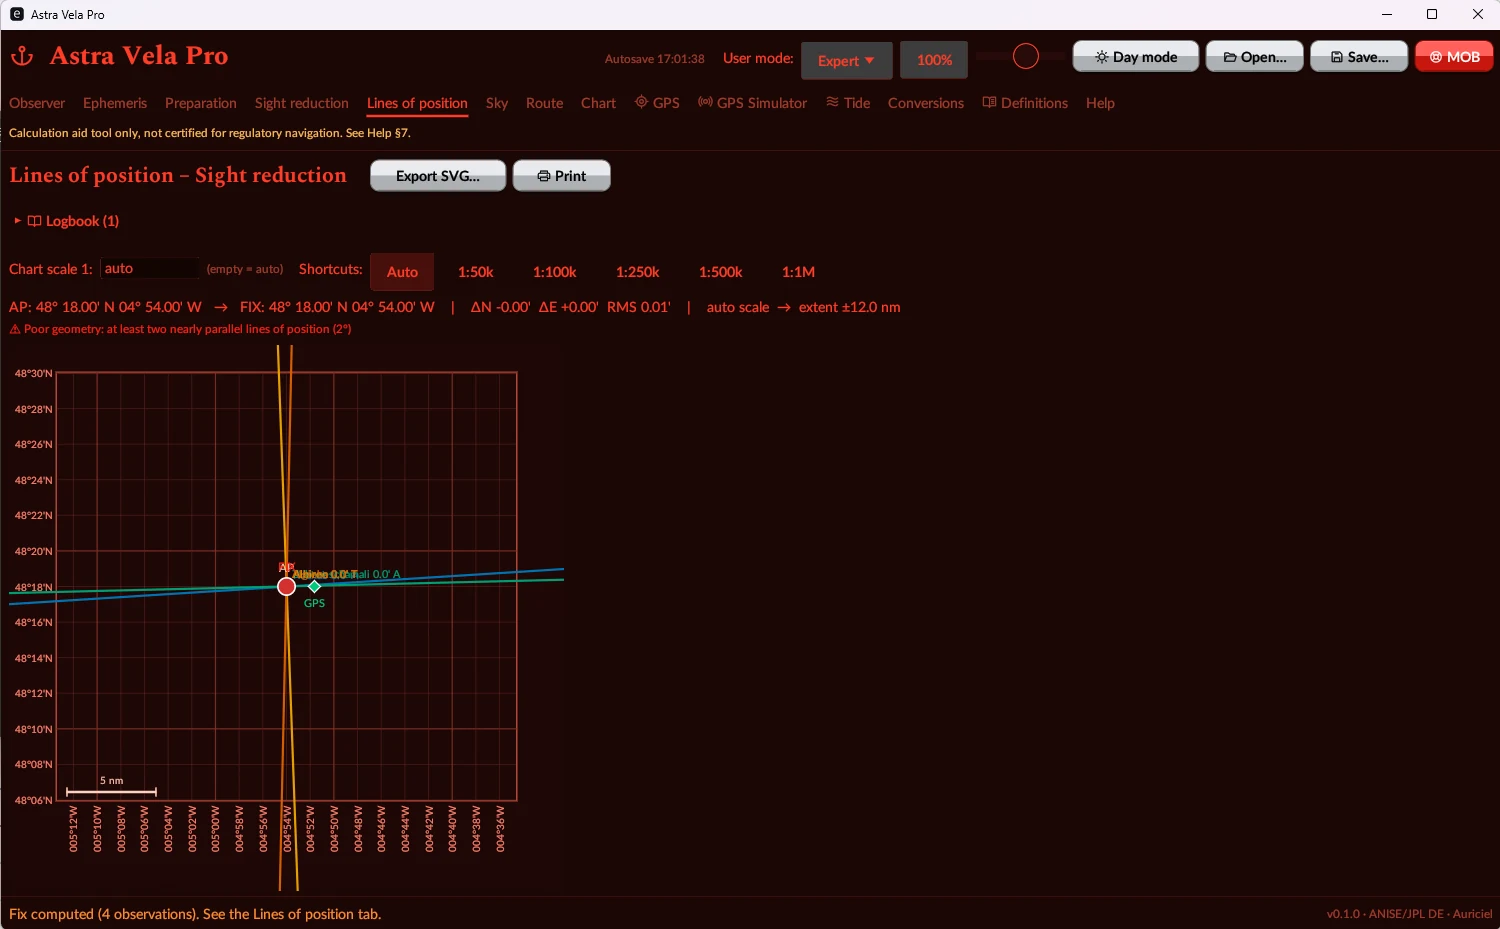Click the 'extent ±12.0 nm' text
Image resolution: width=1500 pixels, height=929 pixels.
point(849,307)
